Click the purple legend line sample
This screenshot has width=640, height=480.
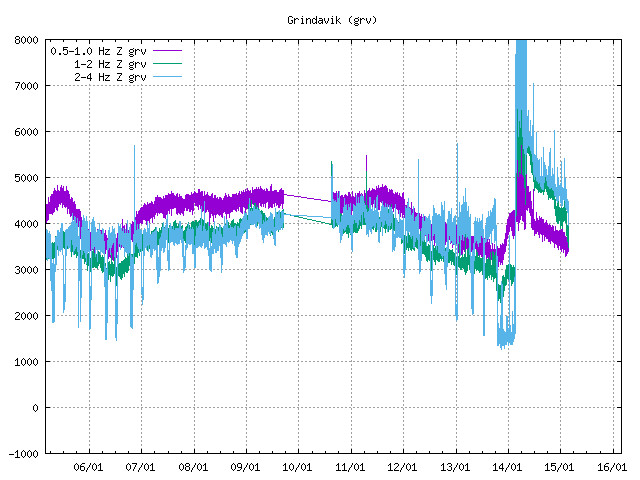[168, 50]
